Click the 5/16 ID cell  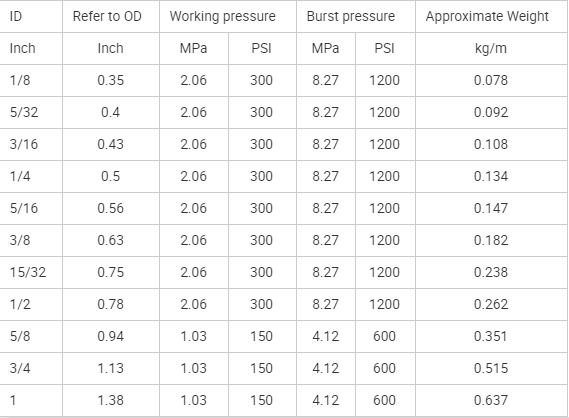point(31,208)
